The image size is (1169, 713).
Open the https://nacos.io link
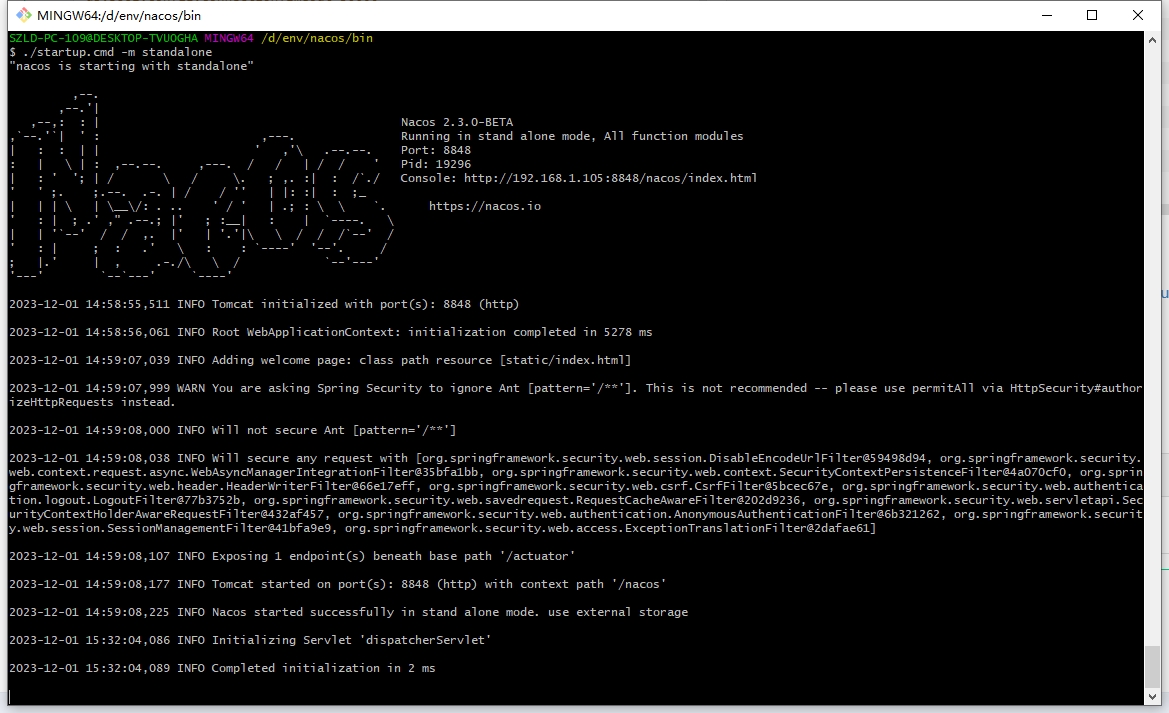pos(484,206)
